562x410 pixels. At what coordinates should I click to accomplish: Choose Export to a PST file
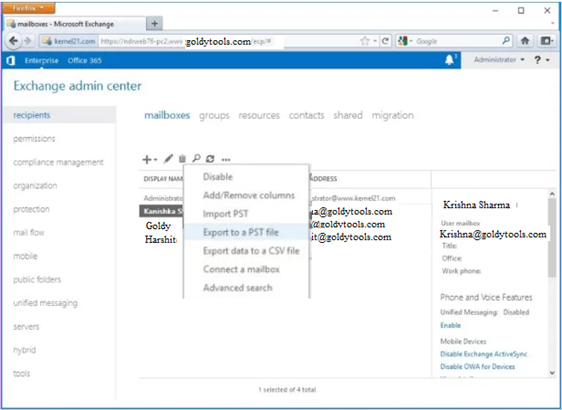(x=246, y=232)
